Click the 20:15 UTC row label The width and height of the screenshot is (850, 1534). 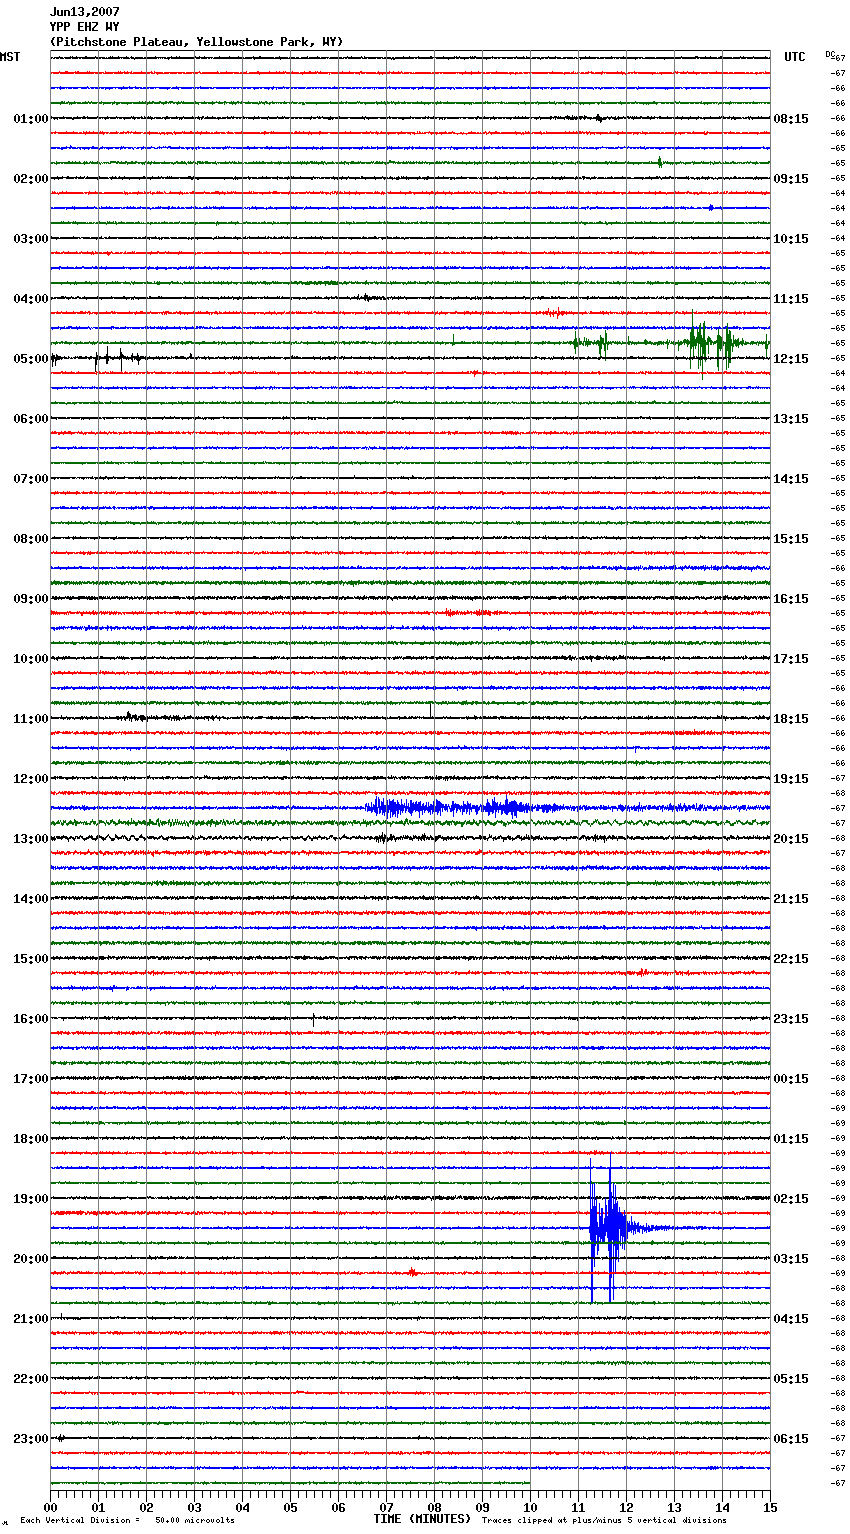click(791, 839)
